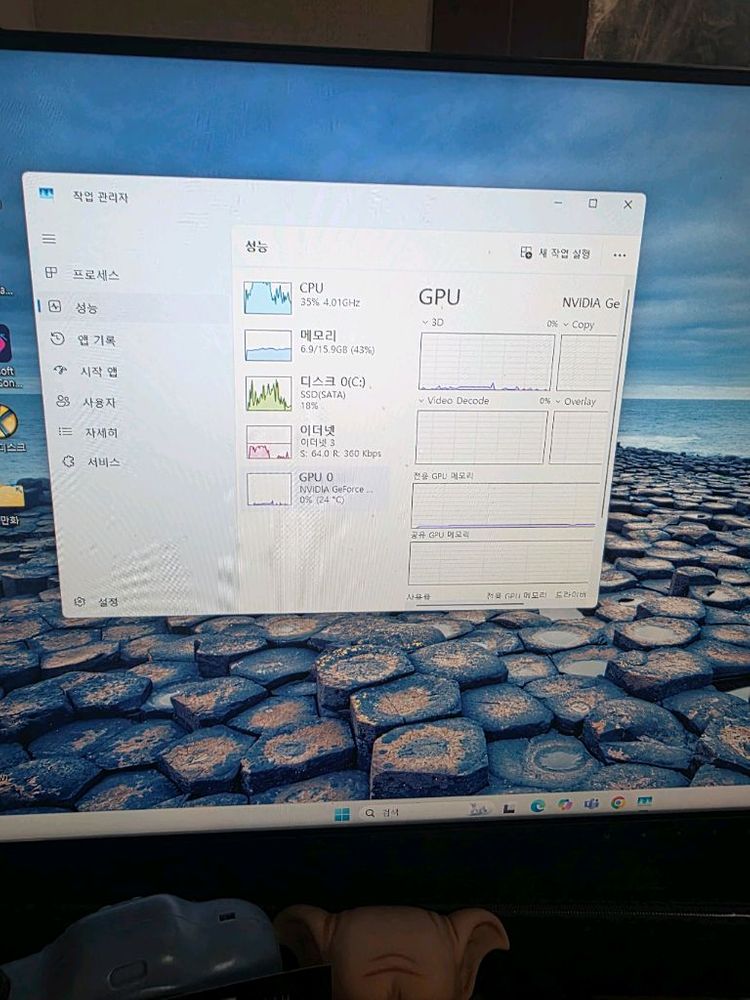Select the 성능 (Performance) page

86,308
